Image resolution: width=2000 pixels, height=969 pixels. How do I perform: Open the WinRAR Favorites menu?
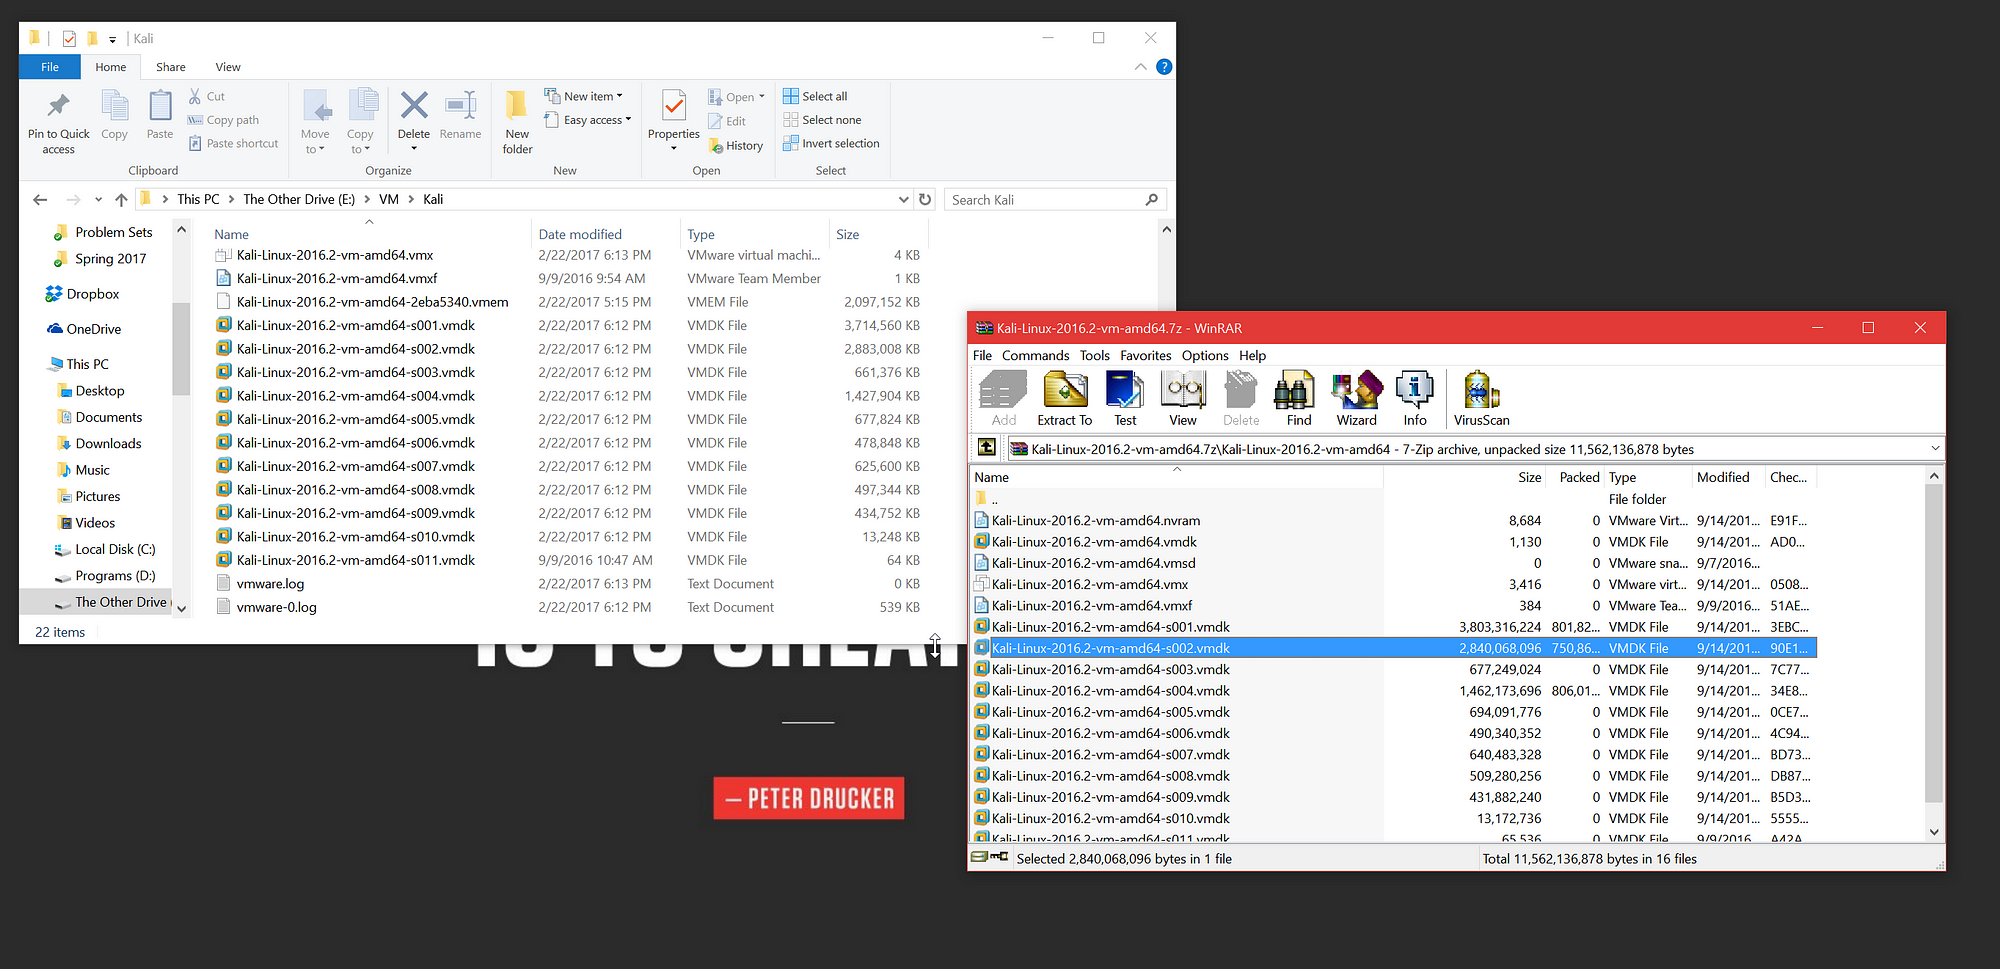pyautogui.click(x=1145, y=355)
